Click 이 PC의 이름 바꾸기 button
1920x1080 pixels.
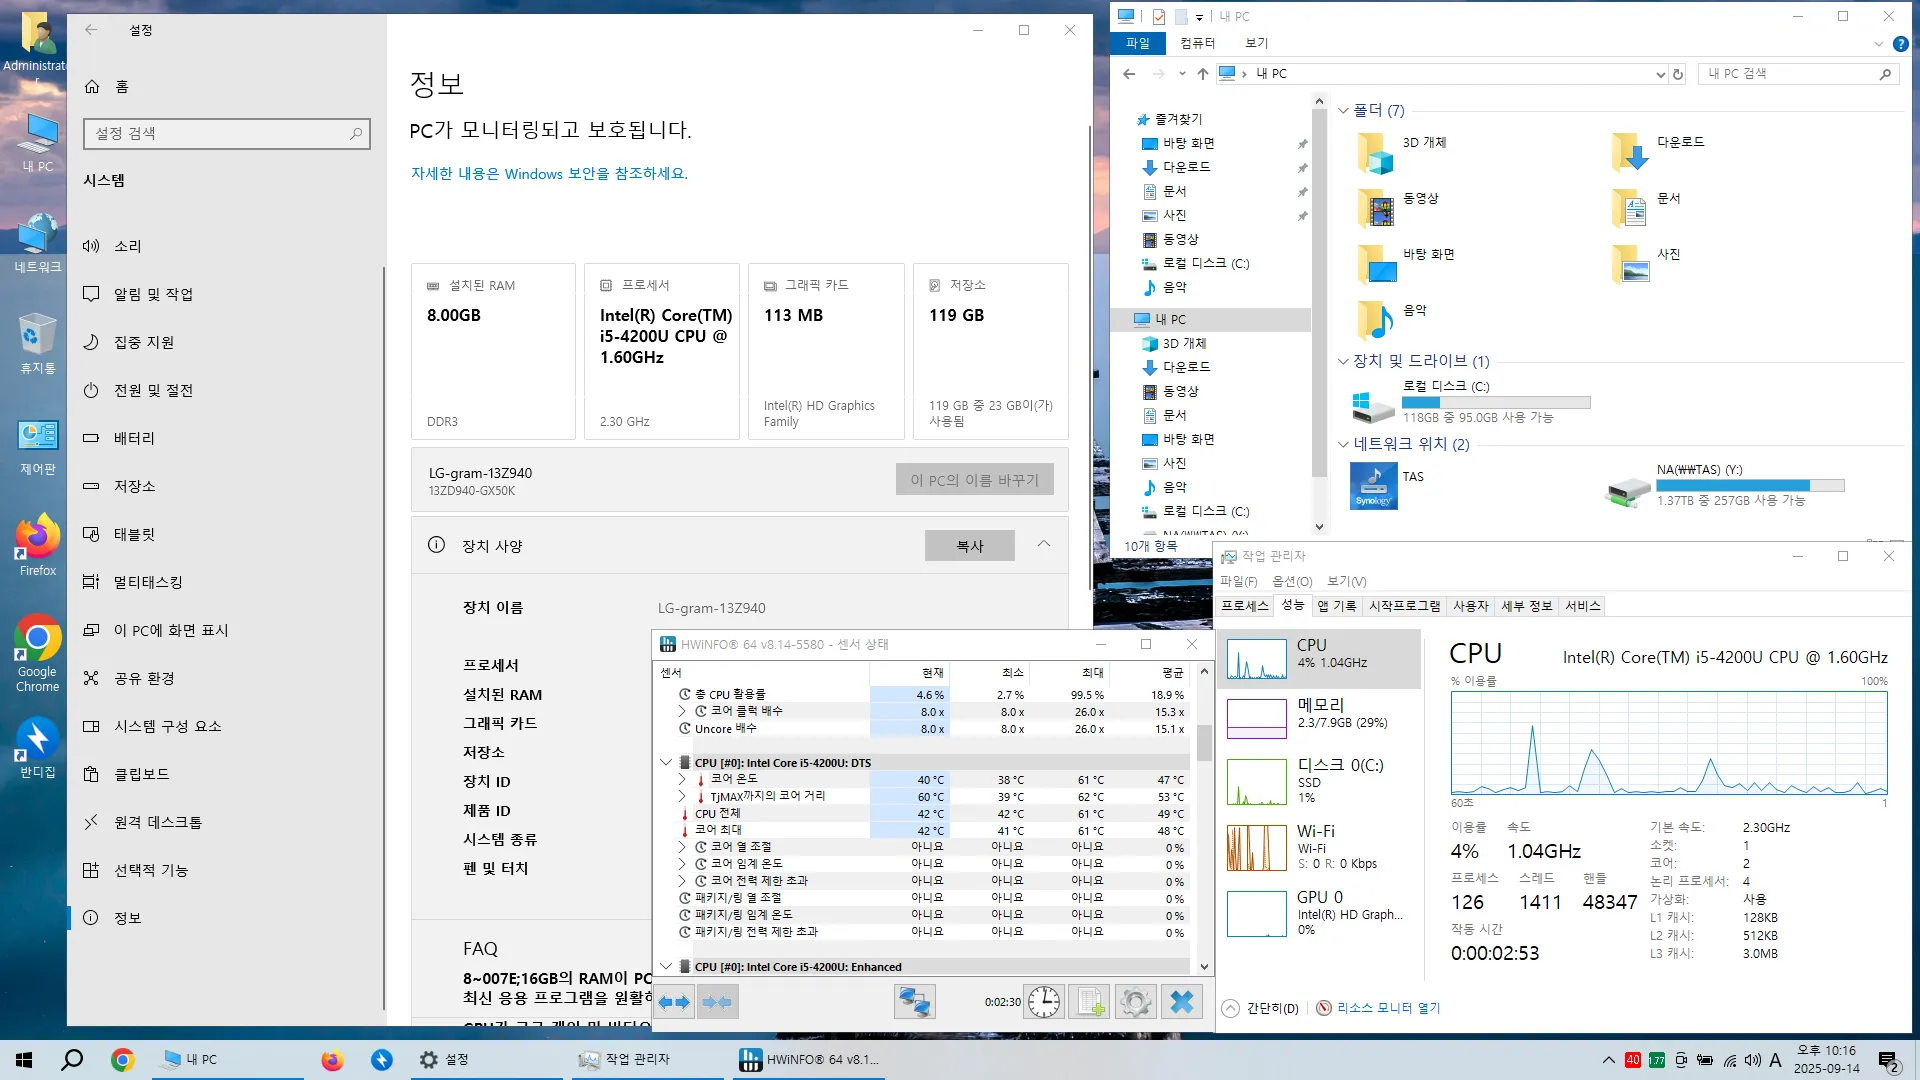coord(974,480)
